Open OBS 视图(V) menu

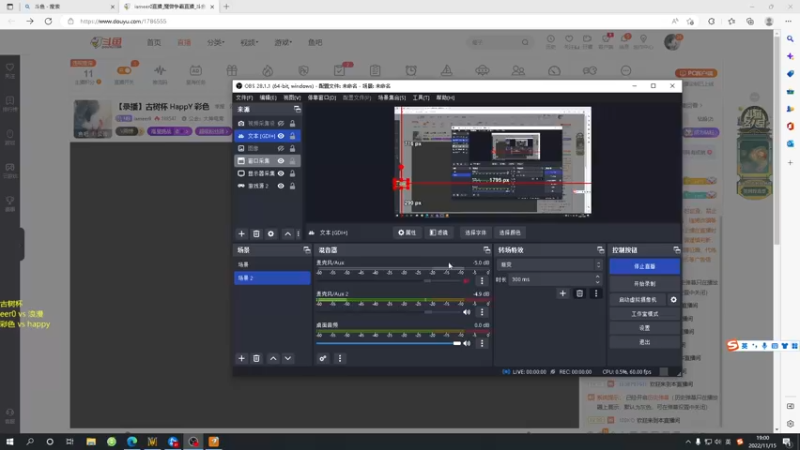(292, 97)
